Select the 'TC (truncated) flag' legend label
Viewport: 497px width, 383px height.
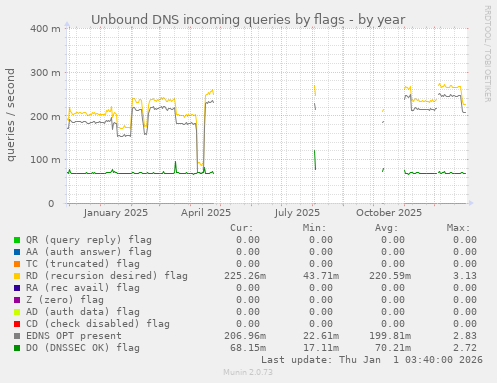(x=83, y=264)
